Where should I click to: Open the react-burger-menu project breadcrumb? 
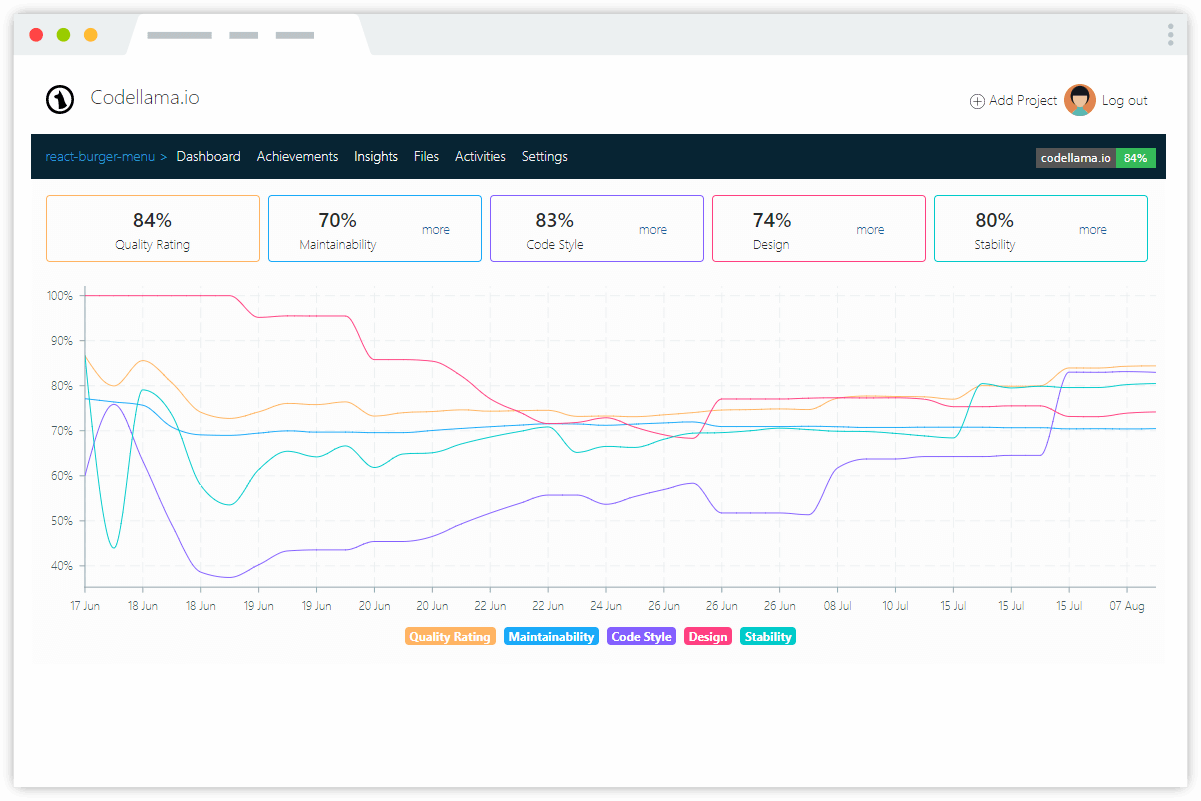click(100, 157)
